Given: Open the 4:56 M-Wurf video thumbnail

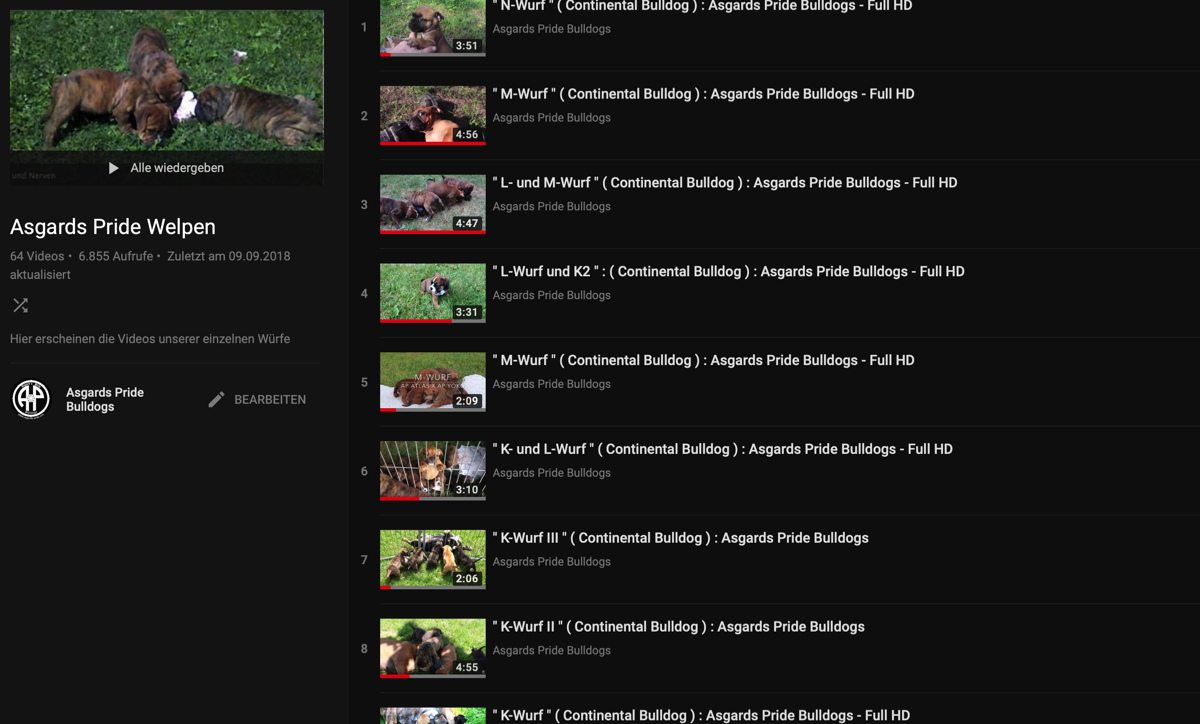Looking at the screenshot, I should (433, 115).
